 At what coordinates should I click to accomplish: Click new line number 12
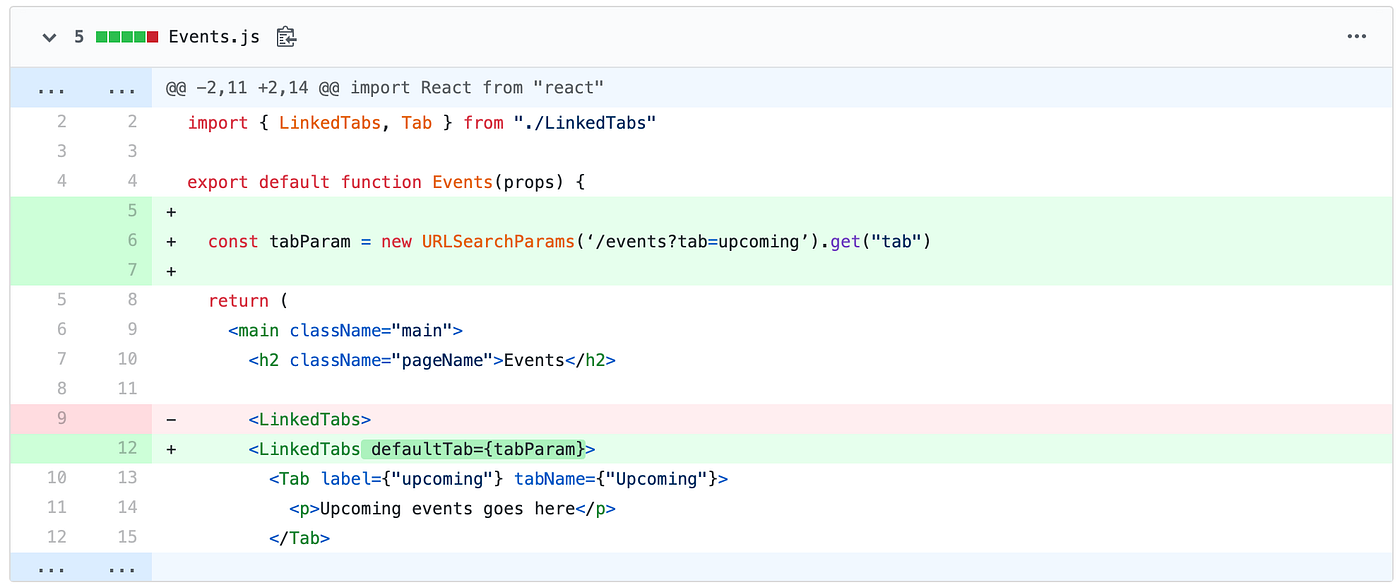coord(128,448)
